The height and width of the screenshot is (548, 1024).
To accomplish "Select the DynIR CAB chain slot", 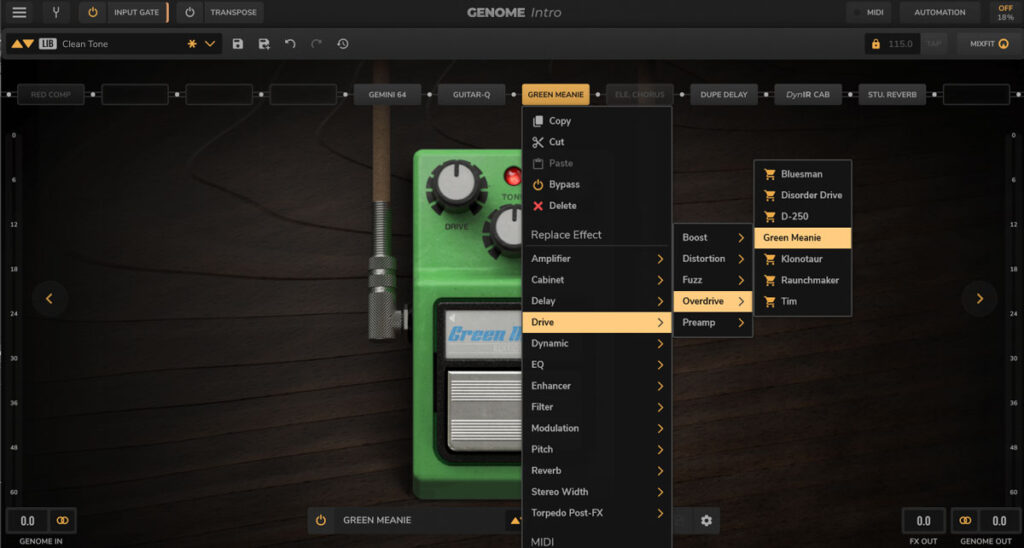I will [x=808, y=95].
